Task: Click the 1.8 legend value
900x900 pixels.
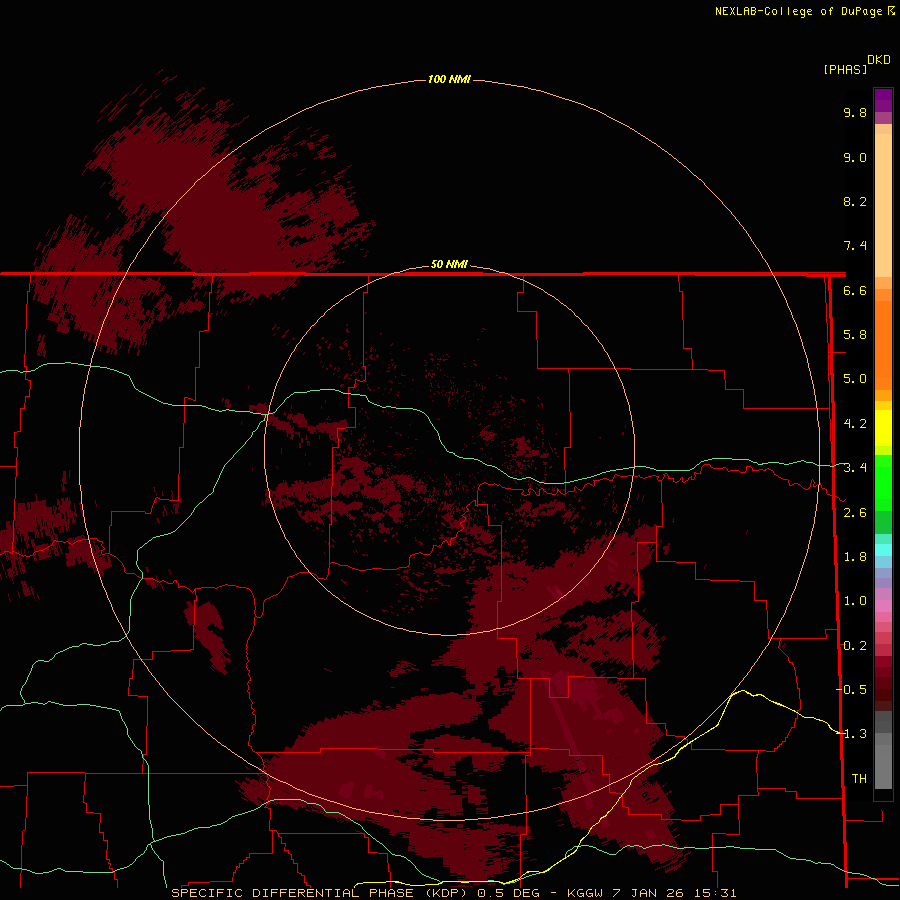Action: [x=855, y=557]
